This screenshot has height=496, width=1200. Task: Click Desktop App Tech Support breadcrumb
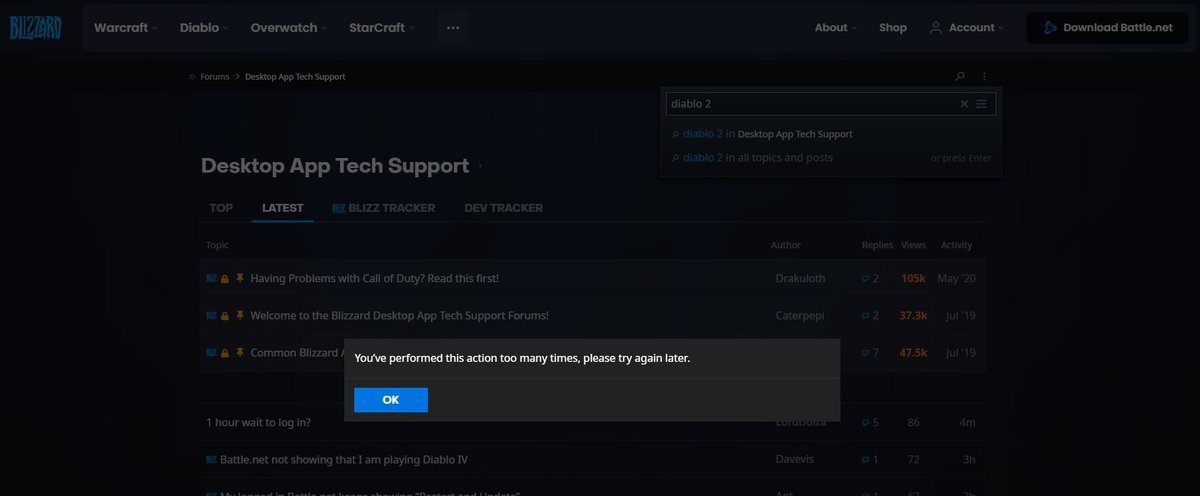click(295, 77)
